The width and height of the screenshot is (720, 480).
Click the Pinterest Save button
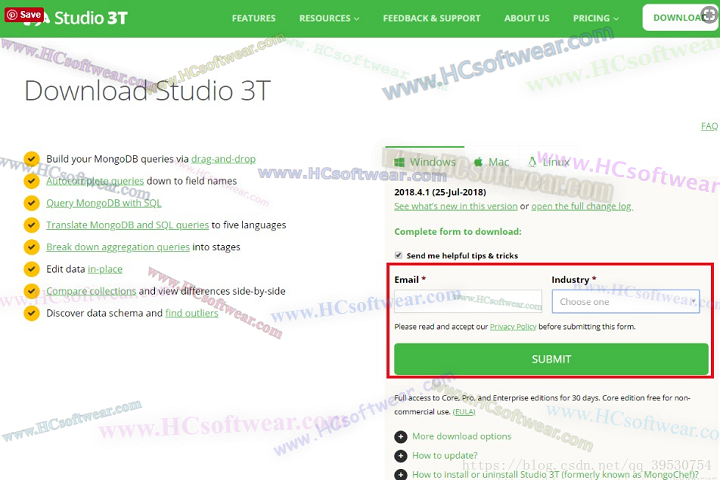click(x=24, y=15)
